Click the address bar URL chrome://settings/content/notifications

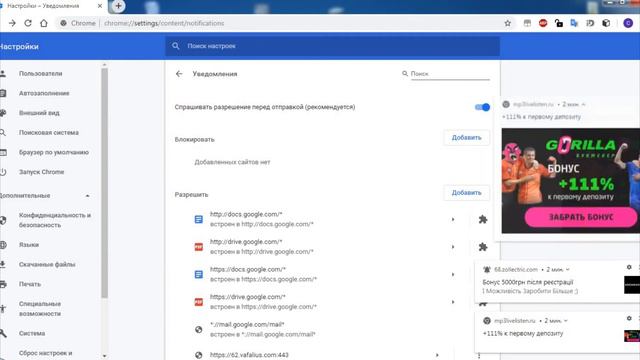coord(164,23)
